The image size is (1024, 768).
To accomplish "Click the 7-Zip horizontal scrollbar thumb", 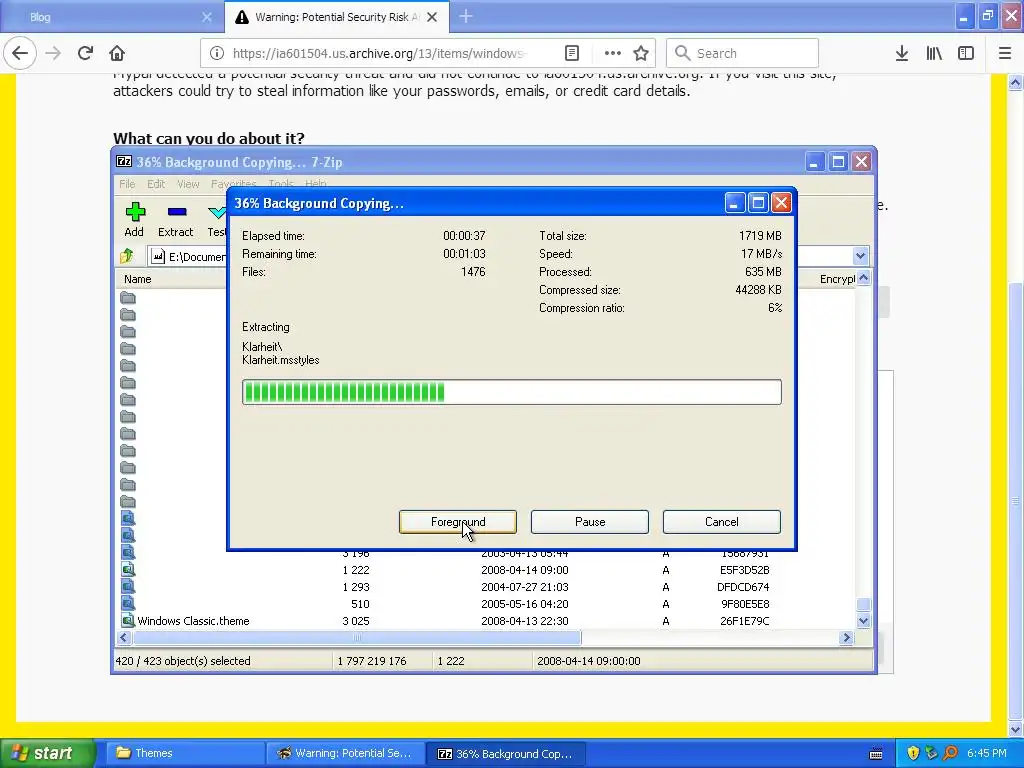I will [x=357, y=637].
